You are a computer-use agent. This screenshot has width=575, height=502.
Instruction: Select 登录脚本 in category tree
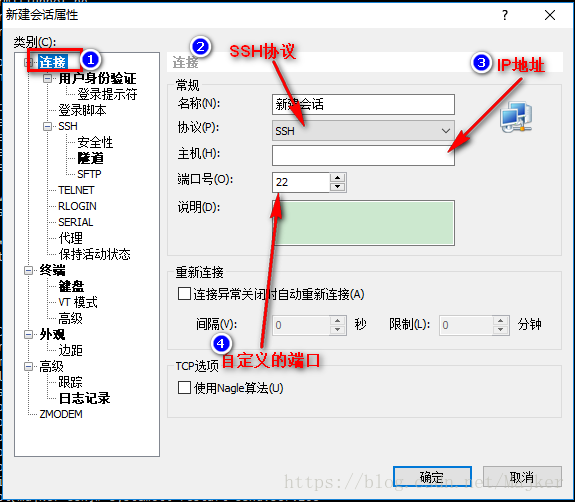point(82,110)
